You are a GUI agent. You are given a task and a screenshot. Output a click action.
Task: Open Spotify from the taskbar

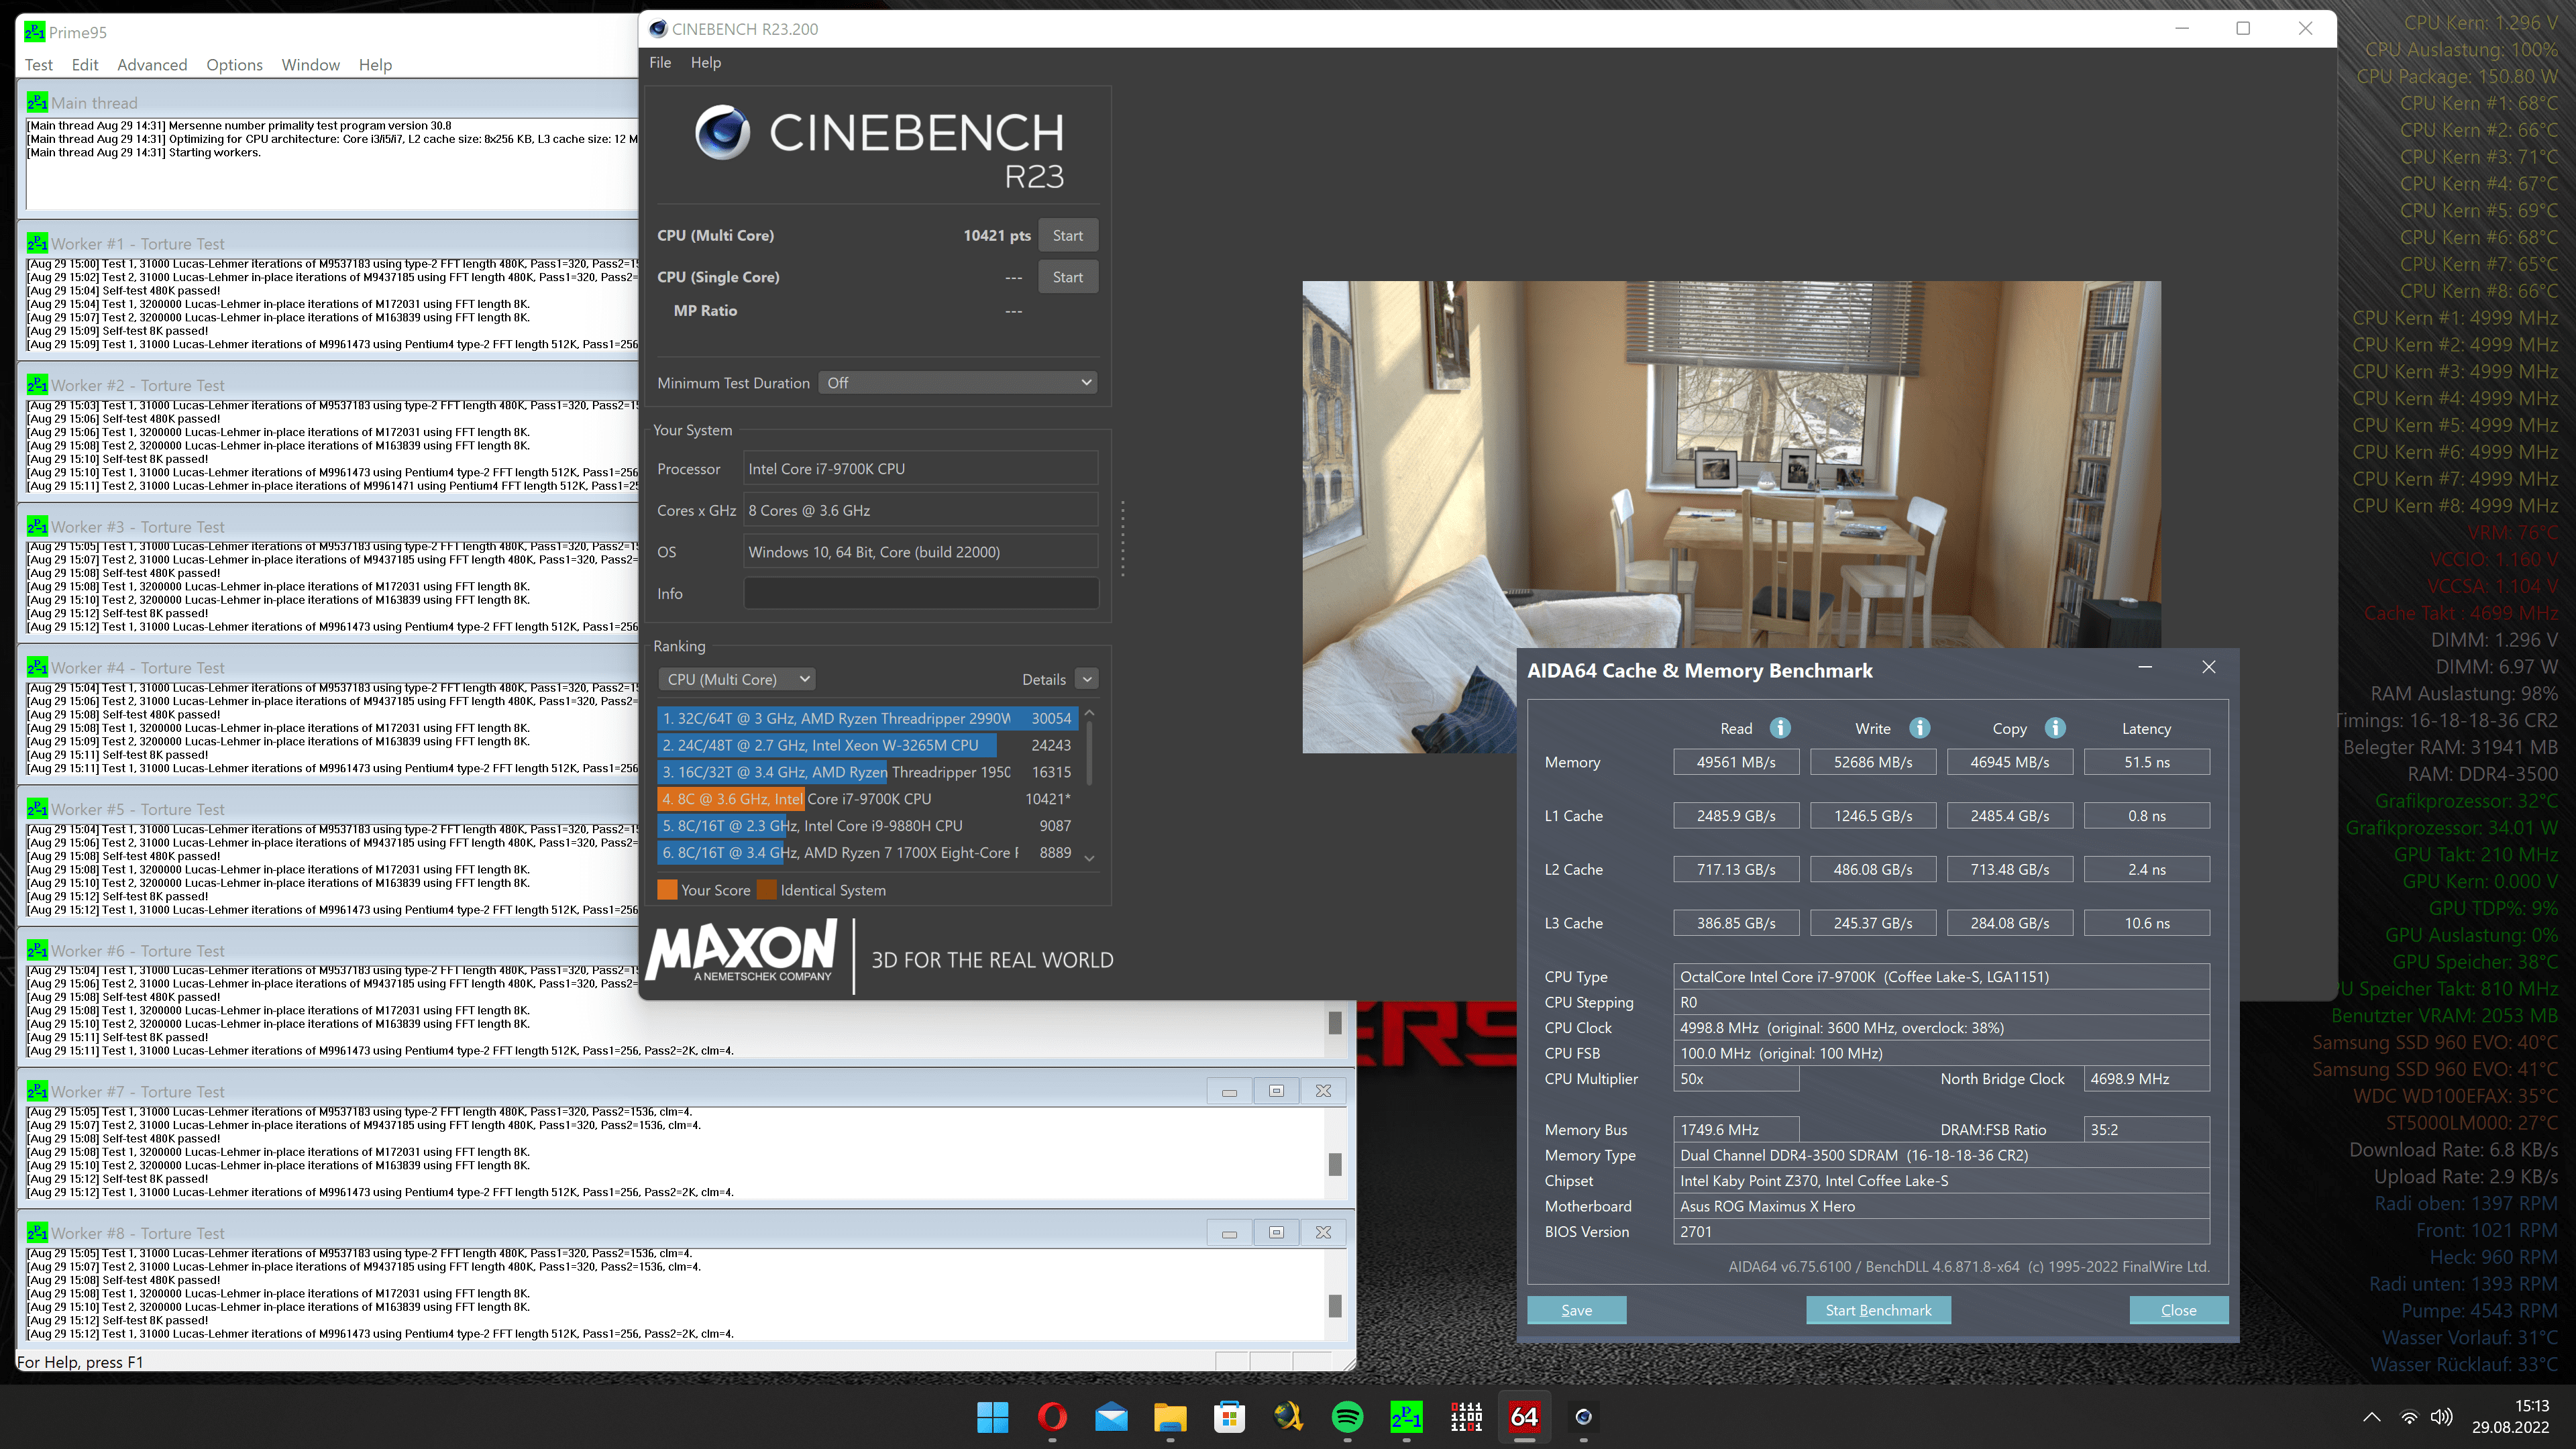click(x=1347, y=1417)
